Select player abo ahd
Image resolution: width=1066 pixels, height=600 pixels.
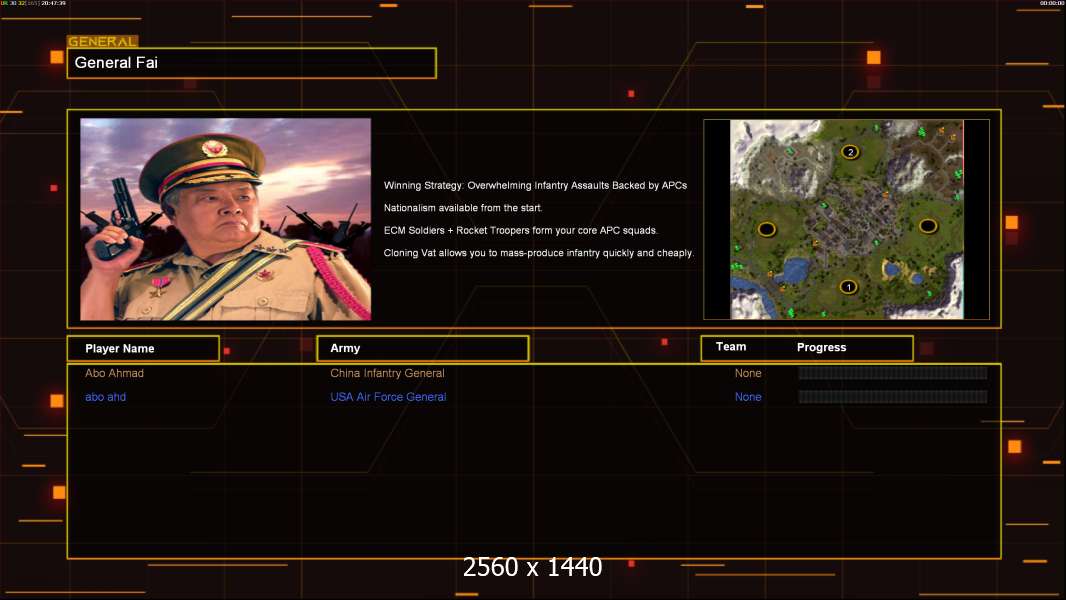click(x=105, y=397)
